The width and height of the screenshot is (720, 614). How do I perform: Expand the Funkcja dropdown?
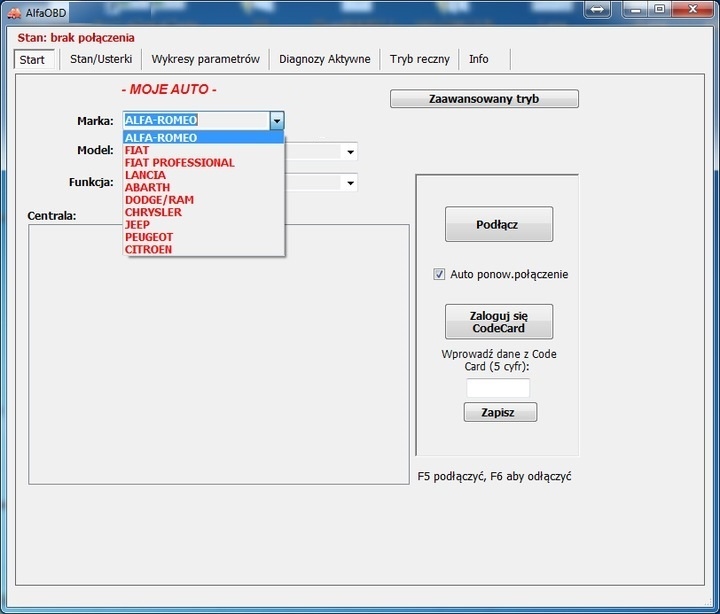click(x=350, y=183)
